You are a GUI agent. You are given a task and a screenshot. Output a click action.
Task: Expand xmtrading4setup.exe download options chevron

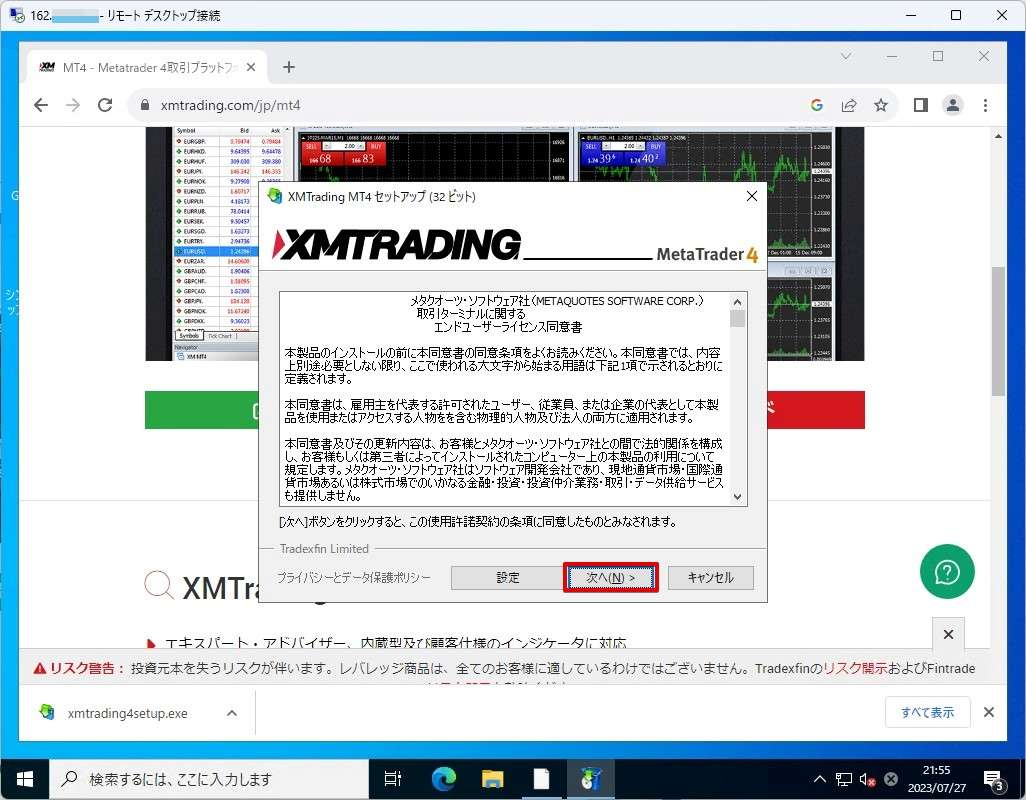(x=232, y=713)
